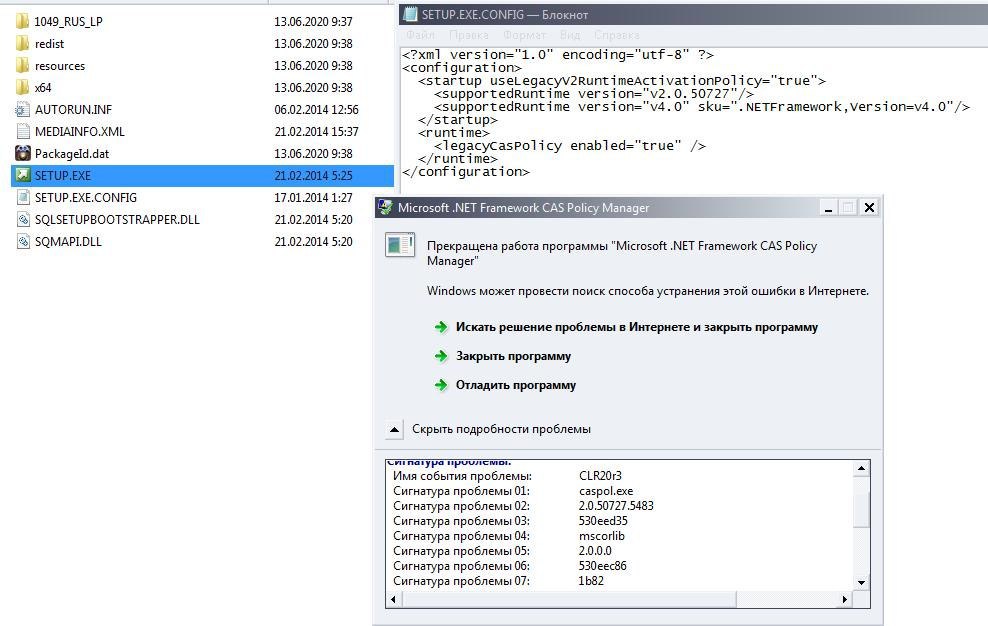Select the 1049_RUS_LP folder icon
This screenshot has width=988, height=626.
(23, 21)
